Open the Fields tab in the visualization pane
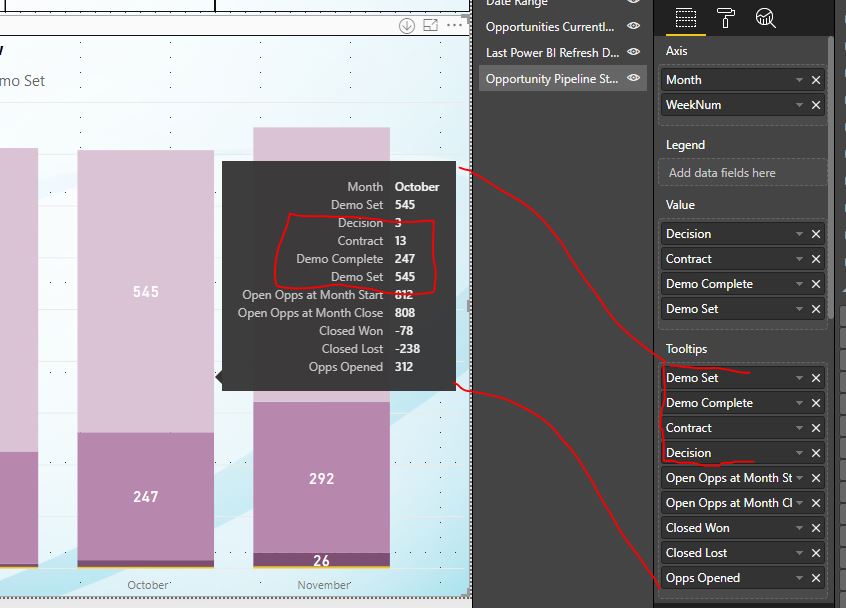This screenshot has height=608, width=846. (685, 18)
